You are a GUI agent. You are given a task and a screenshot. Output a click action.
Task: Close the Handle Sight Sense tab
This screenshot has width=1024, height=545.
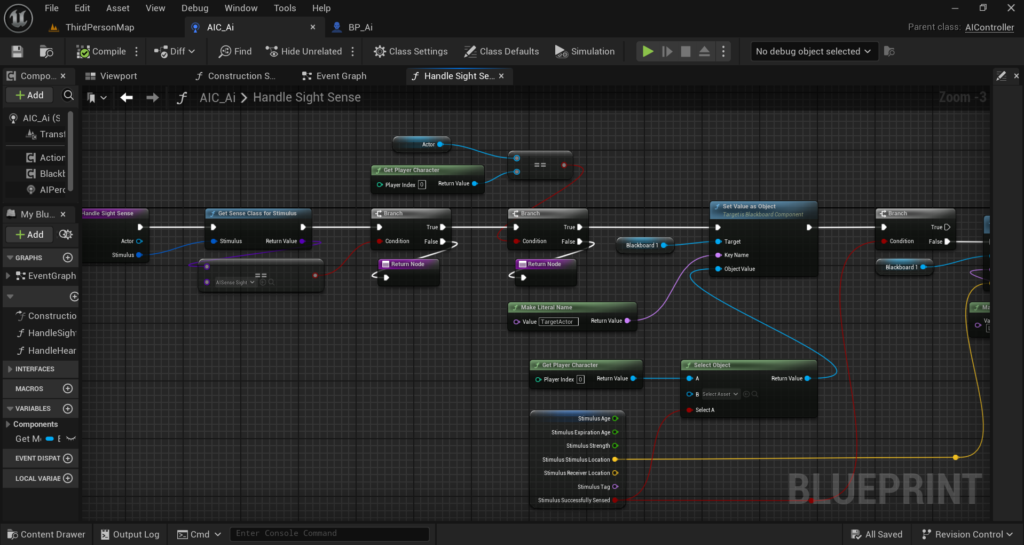point(502,76)
